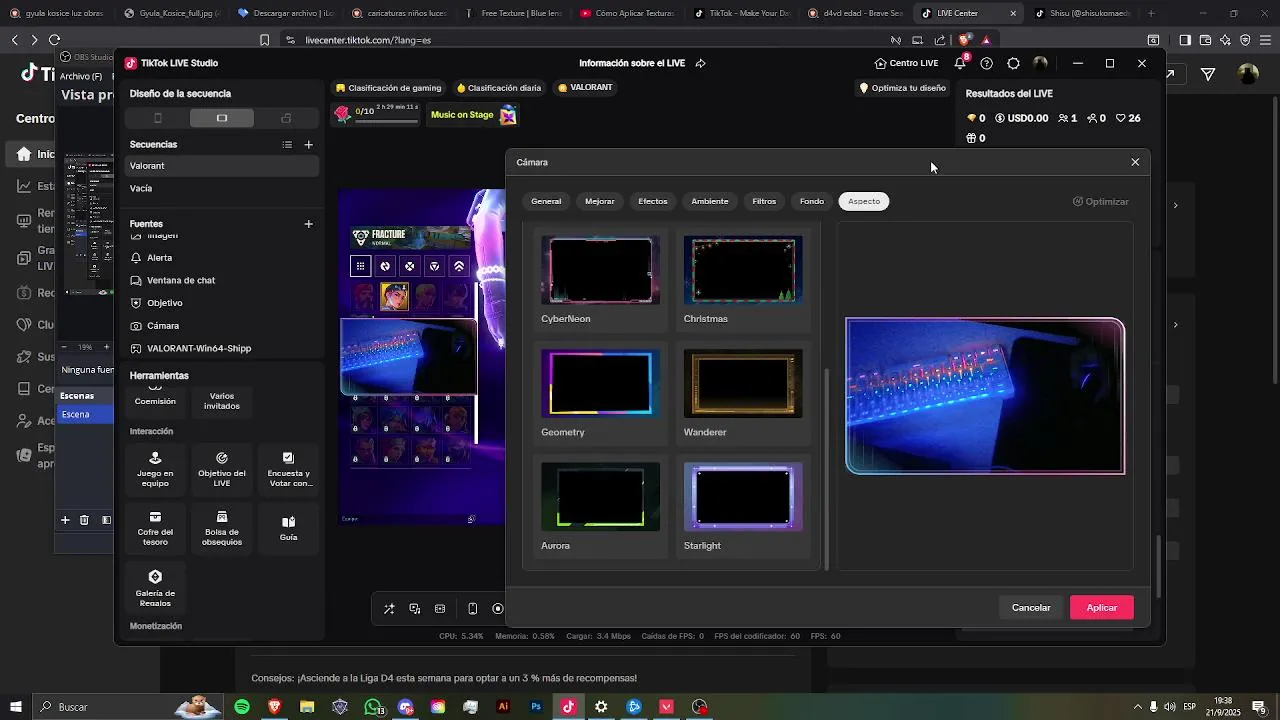Open Clasificación de gaming ranking

389,88
